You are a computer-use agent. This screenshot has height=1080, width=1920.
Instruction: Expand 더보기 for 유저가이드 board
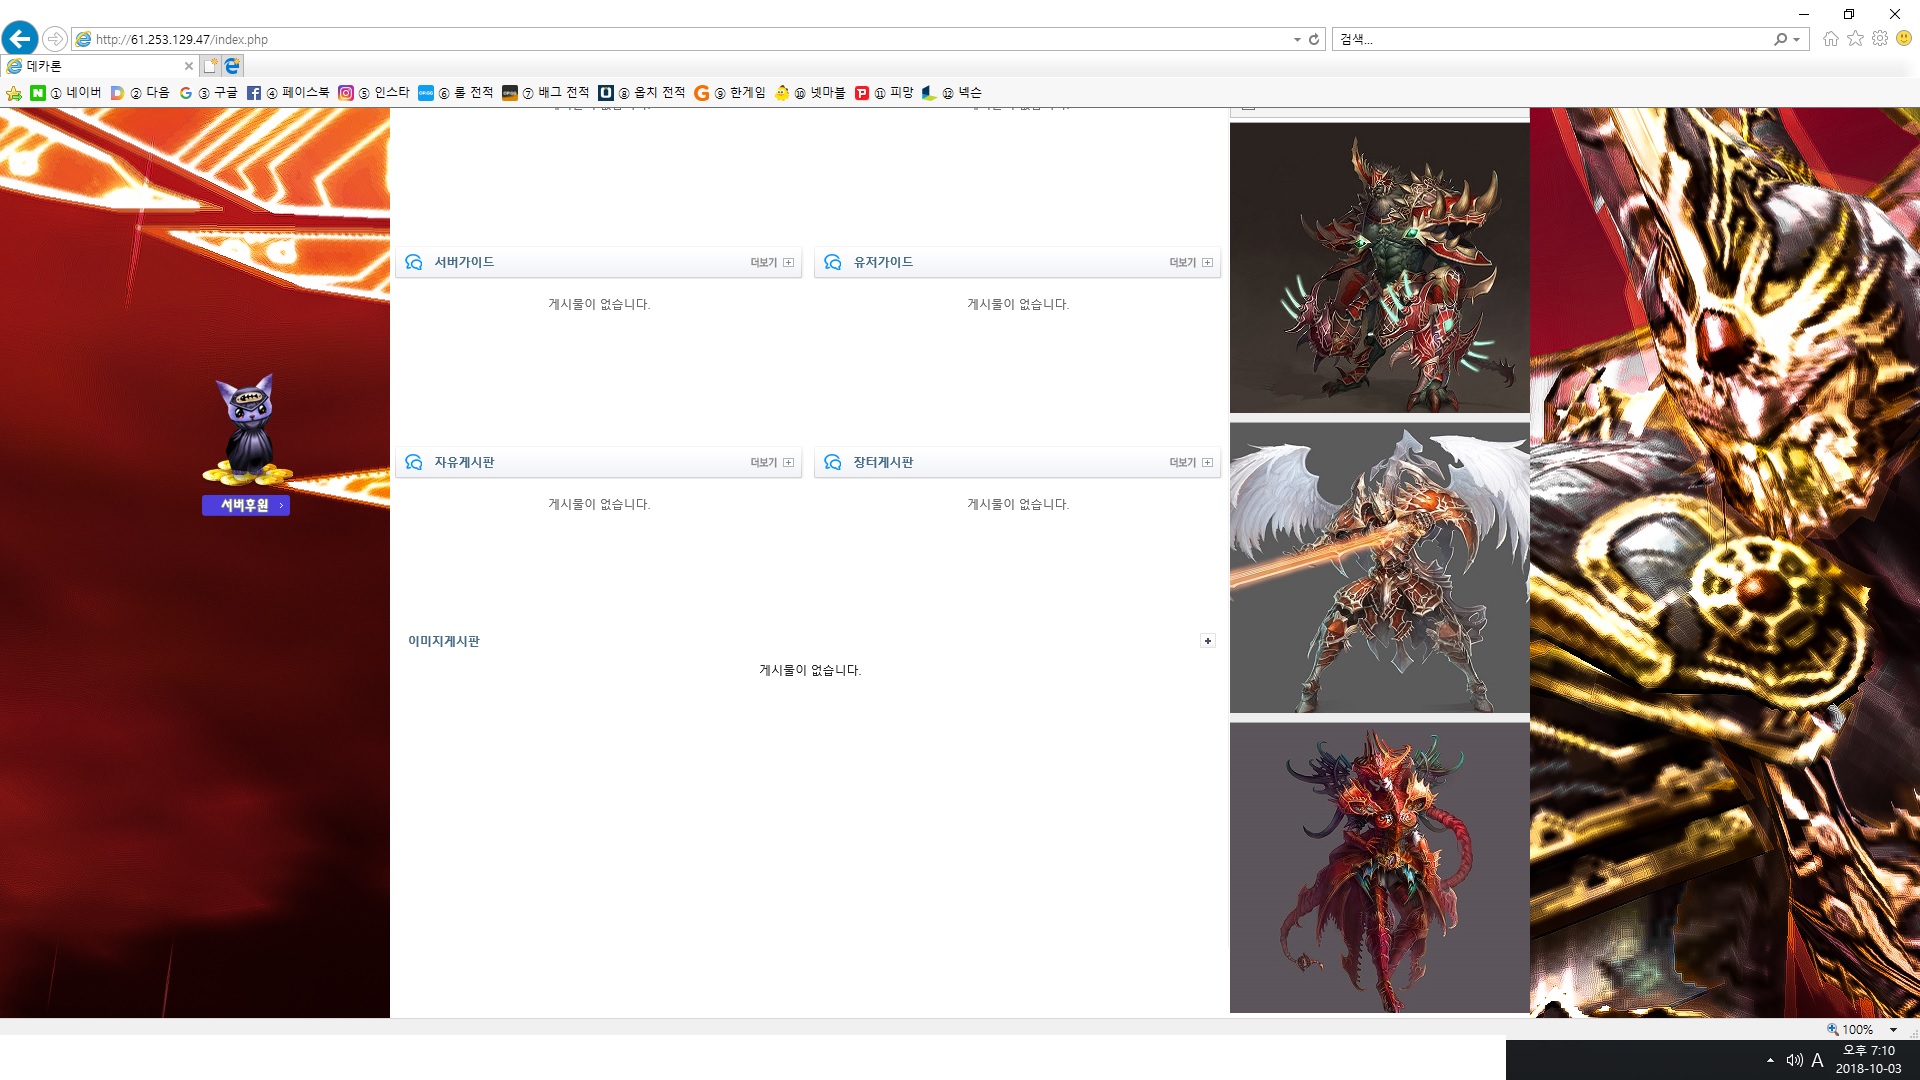1190,263
